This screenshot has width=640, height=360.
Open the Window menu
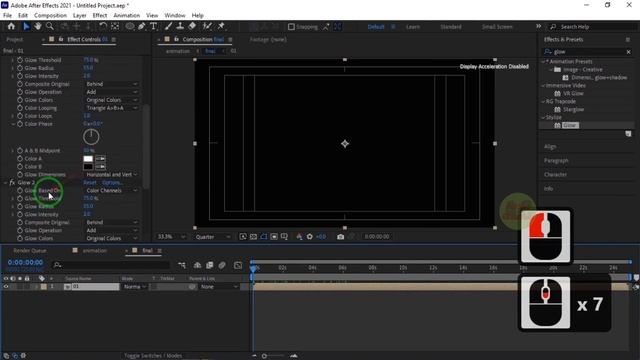175,16
